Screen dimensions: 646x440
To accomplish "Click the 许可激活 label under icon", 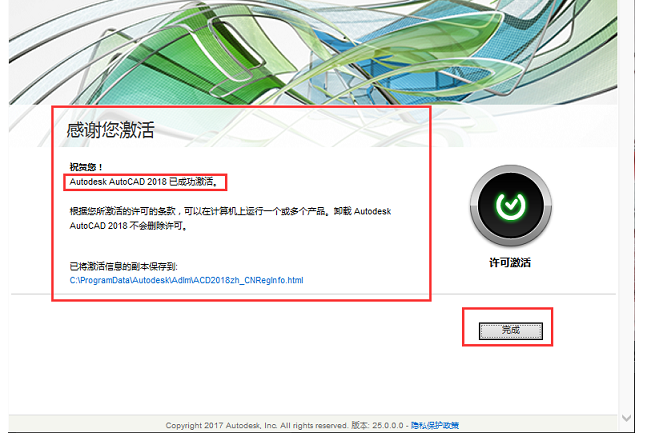I will 510,262.
